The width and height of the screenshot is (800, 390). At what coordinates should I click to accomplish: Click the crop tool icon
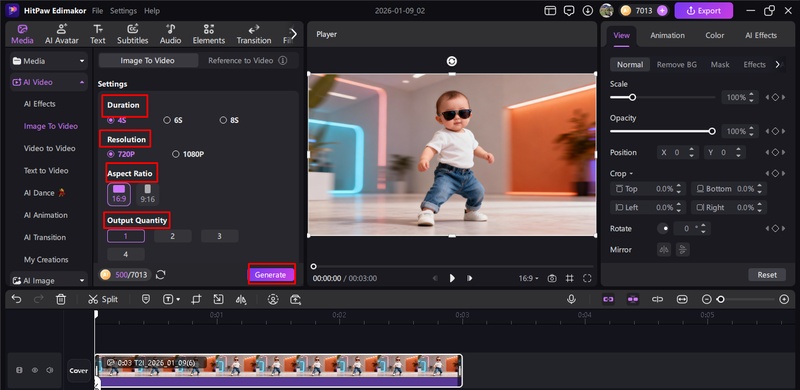[196, 300]
